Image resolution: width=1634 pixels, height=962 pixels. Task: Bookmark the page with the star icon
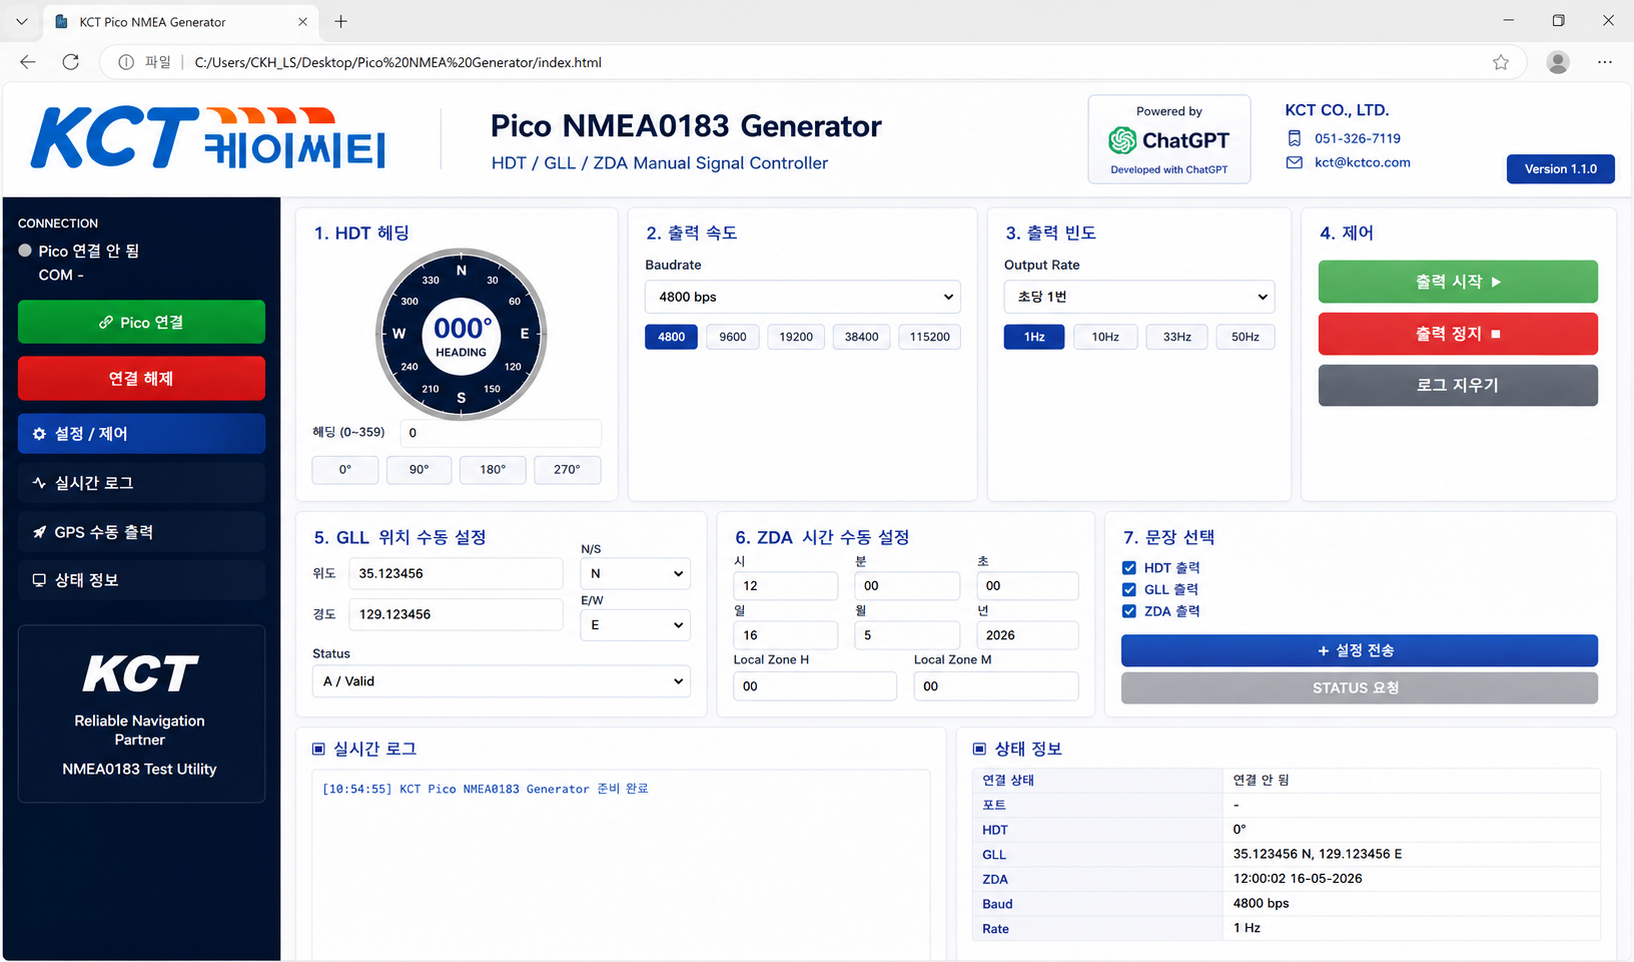(1501, 62)
